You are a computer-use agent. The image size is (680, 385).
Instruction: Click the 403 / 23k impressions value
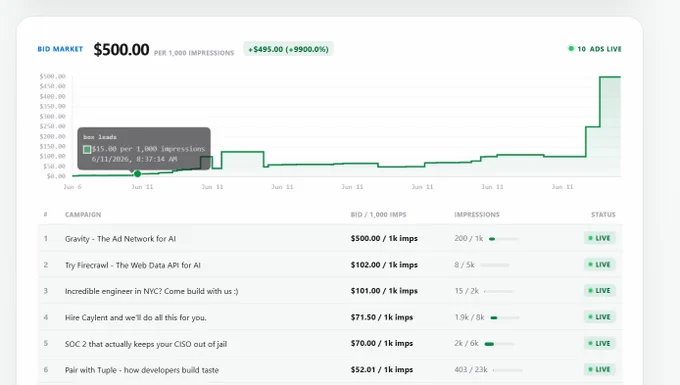point(471,370)
